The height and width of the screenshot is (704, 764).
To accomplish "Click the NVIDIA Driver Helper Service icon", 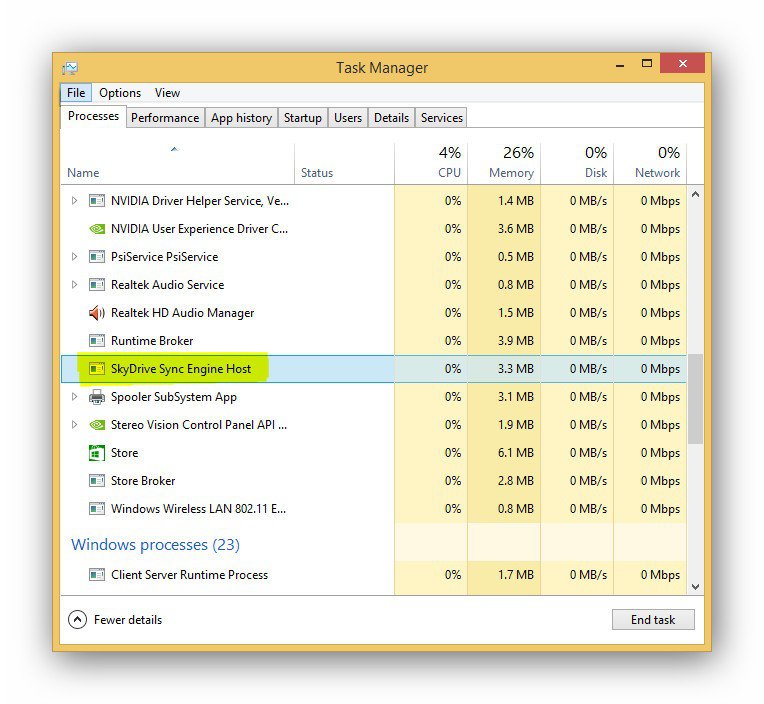I will (97, 201).
